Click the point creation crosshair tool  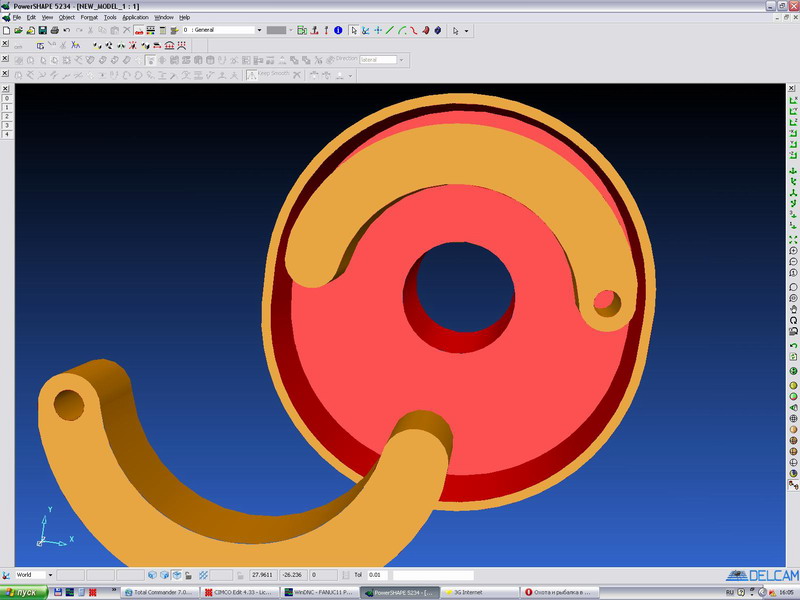click(377, 31)
